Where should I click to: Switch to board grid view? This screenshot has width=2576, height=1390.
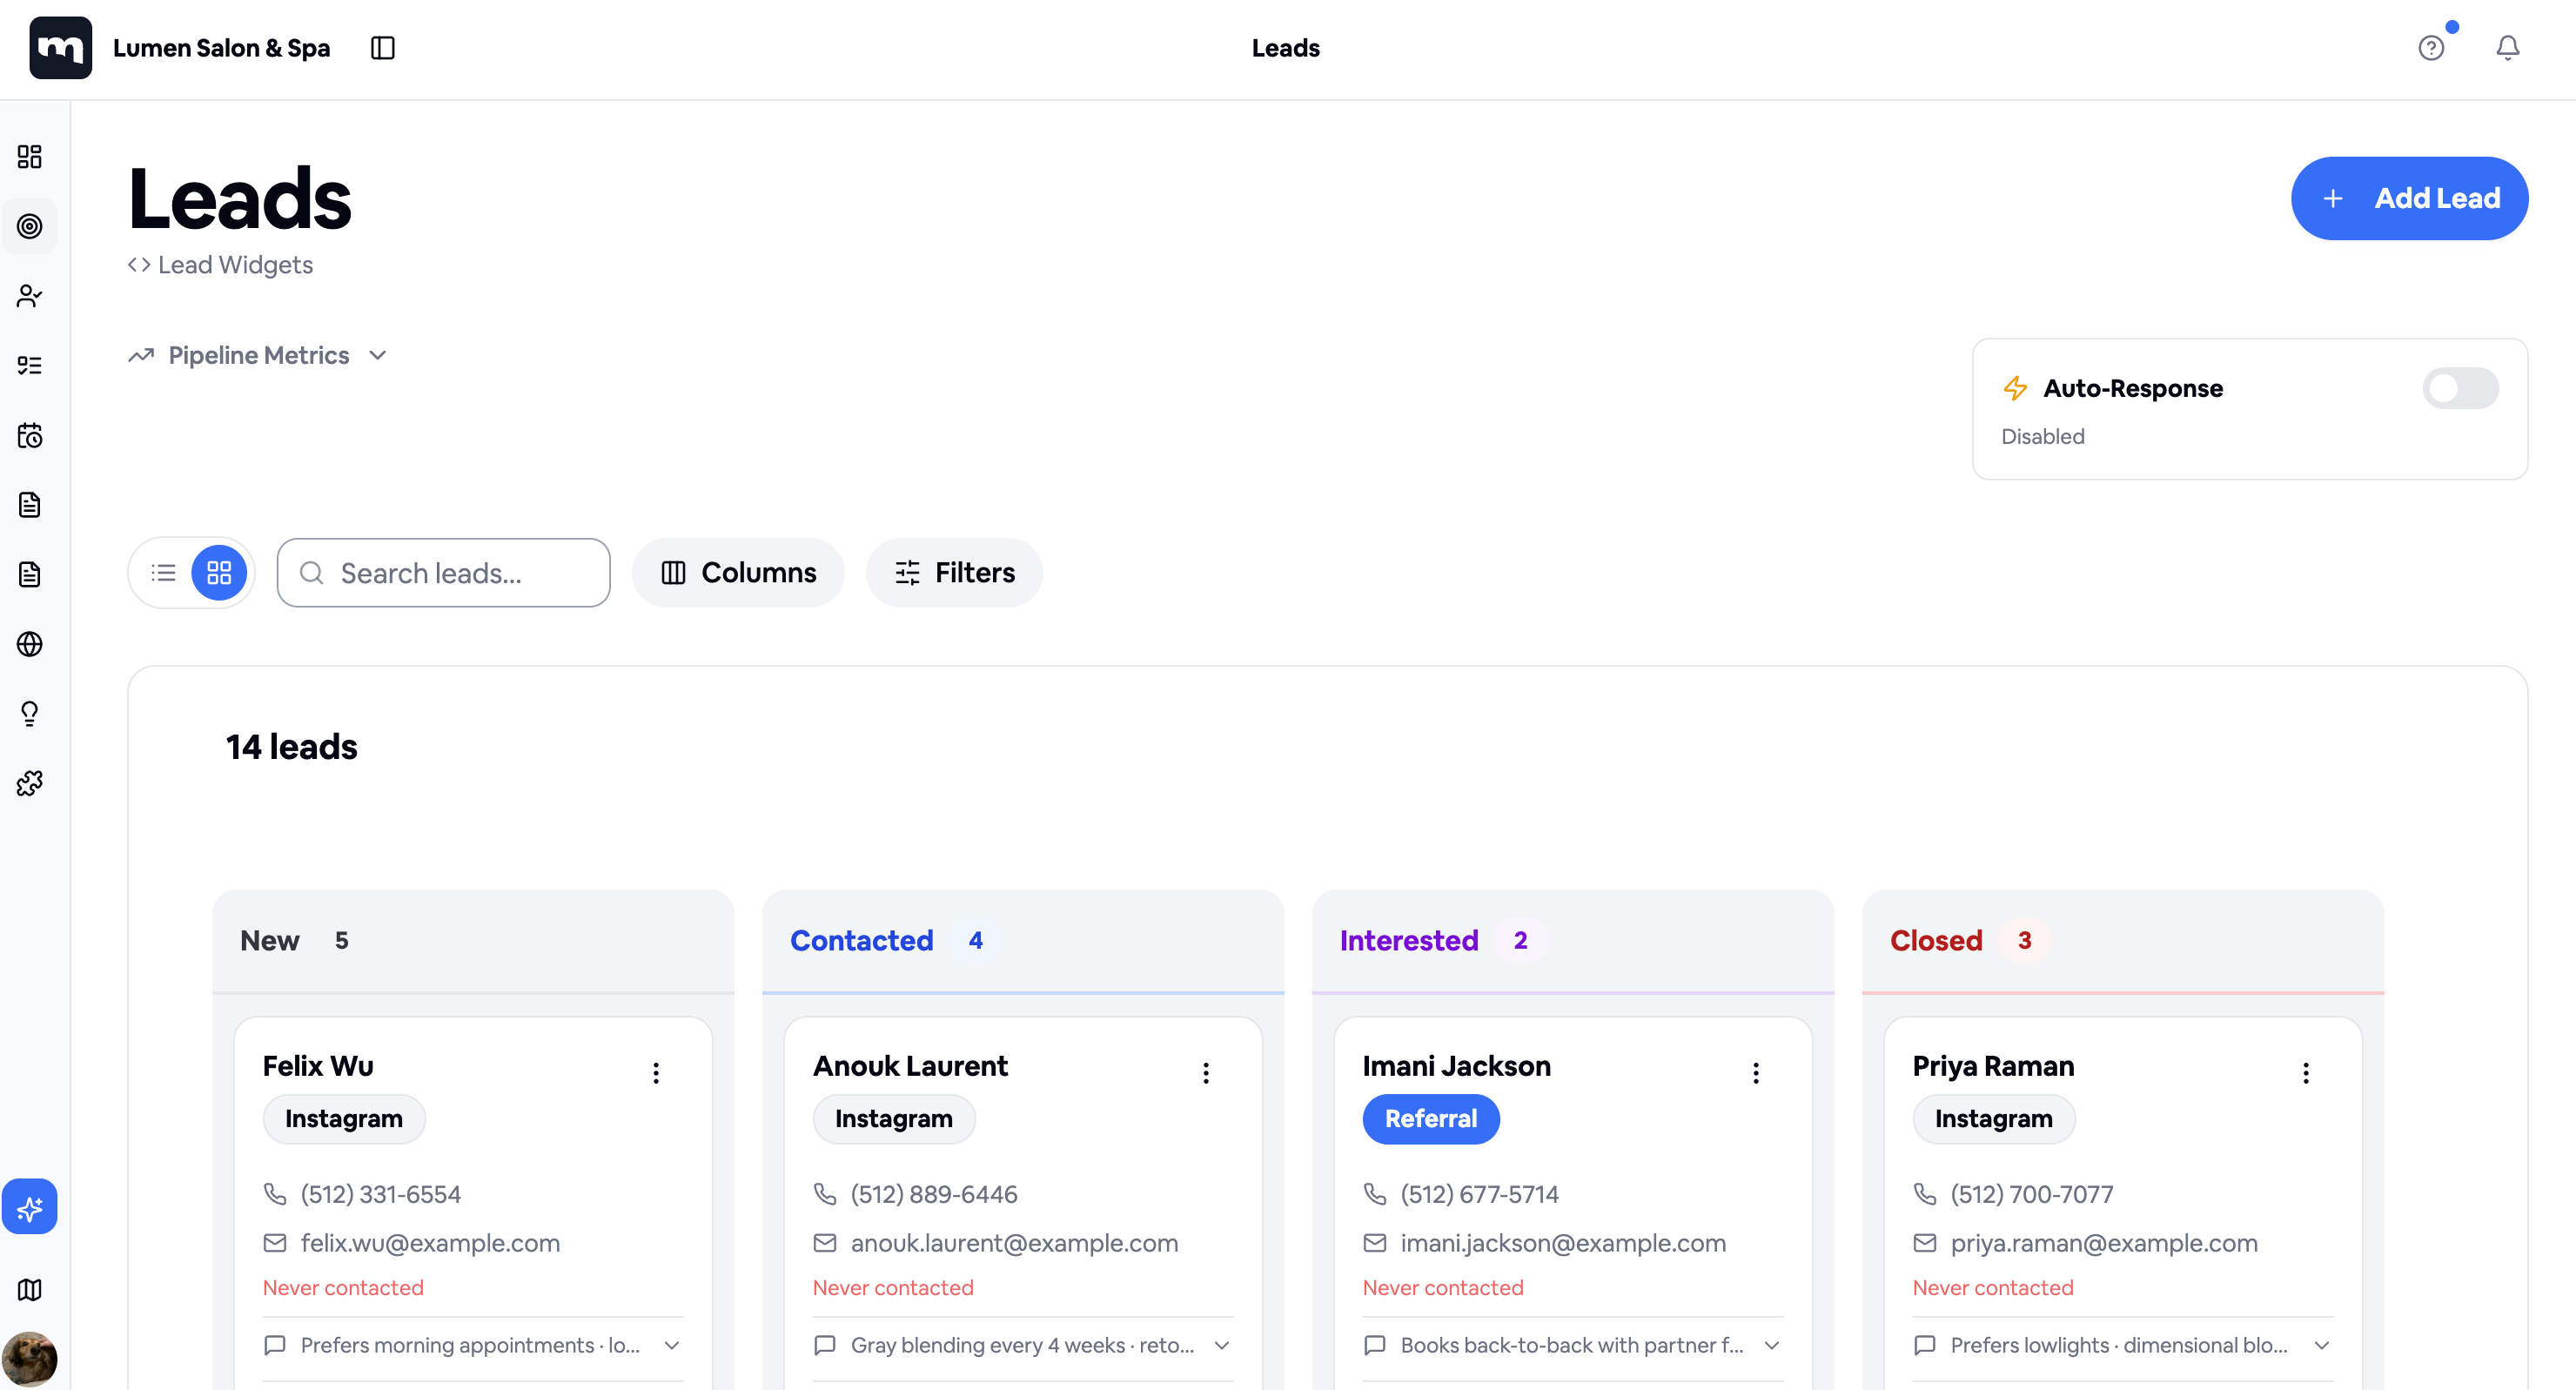(x=219, y=573)
